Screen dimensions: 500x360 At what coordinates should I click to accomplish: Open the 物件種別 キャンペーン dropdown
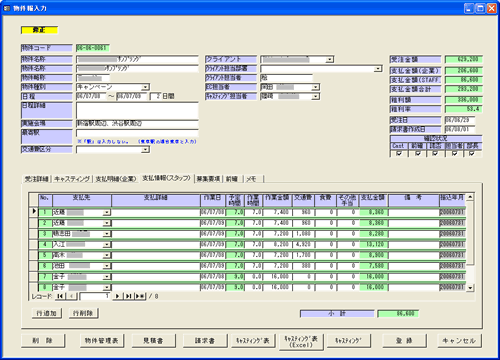click(x=145, y=87)
